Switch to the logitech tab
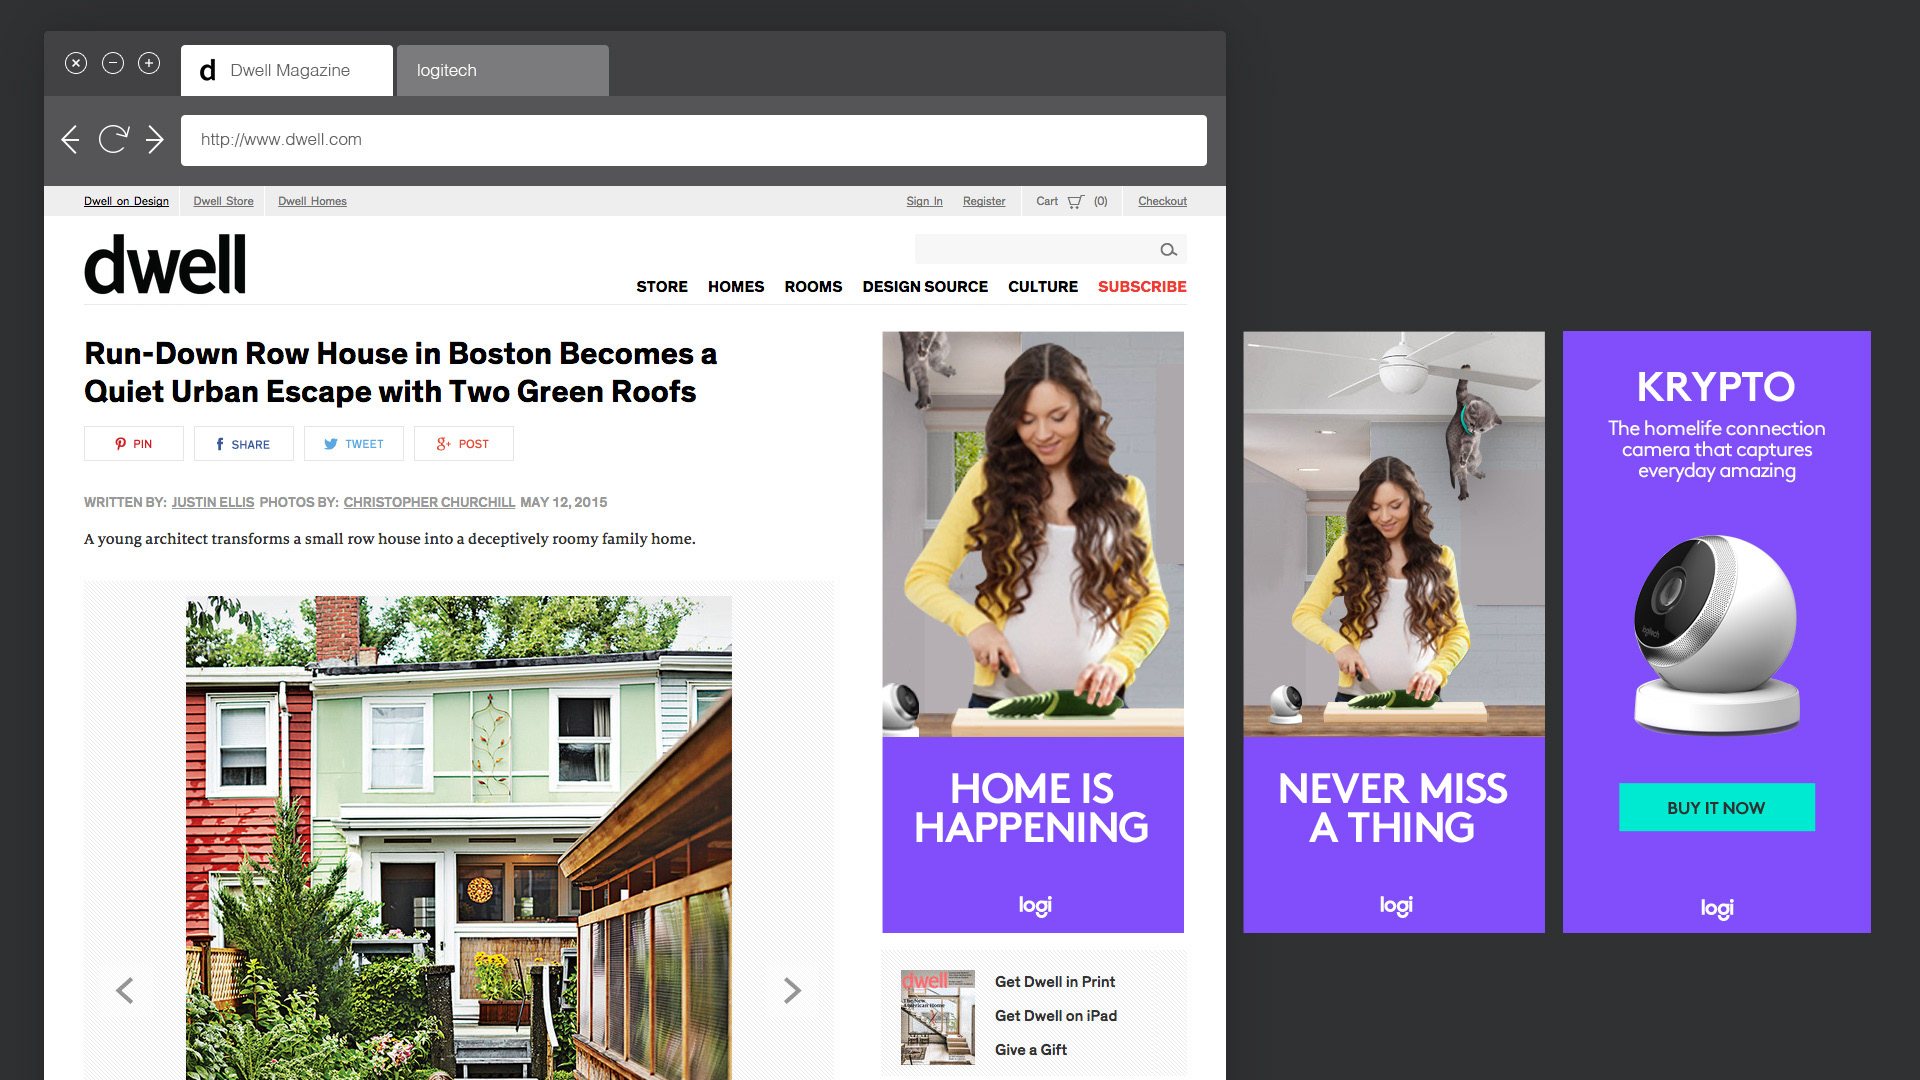Screen dimensions: 1920x1080 (503, 71)
